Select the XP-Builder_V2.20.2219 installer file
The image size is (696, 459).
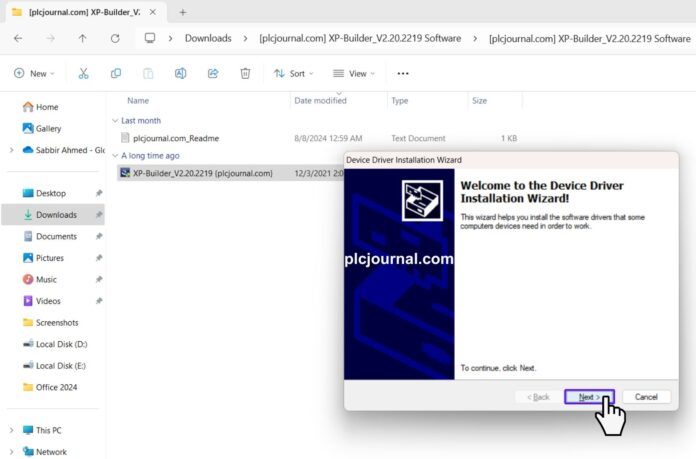[x=202, y=173]
